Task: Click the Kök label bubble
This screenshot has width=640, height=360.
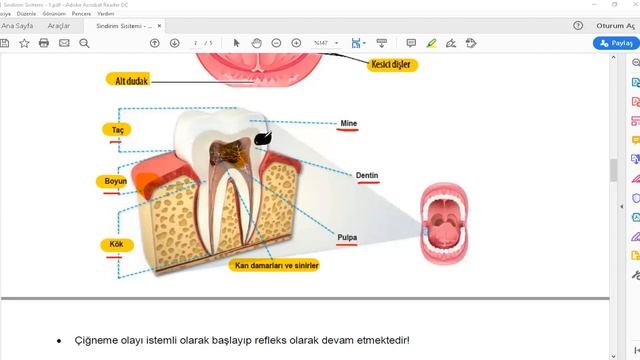Action: 117,244
